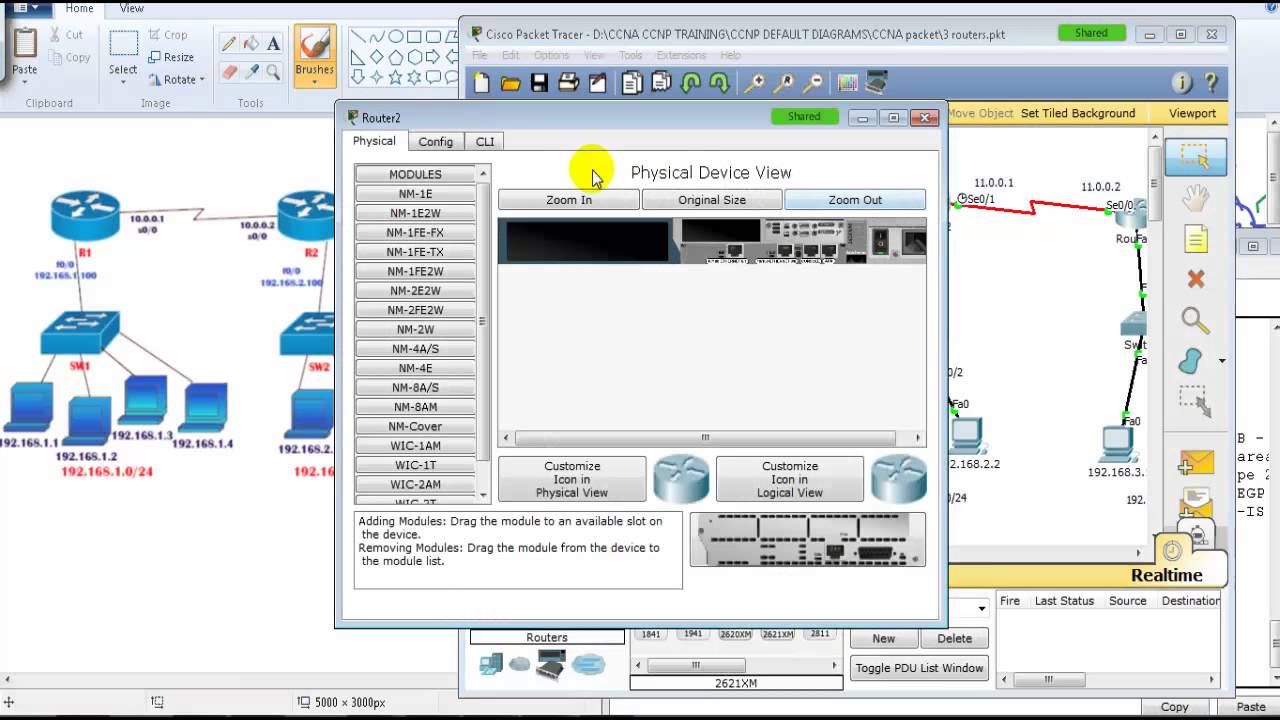
Task: Select the Physical tab
Action: pyautogui.click(x=374, y=141)
